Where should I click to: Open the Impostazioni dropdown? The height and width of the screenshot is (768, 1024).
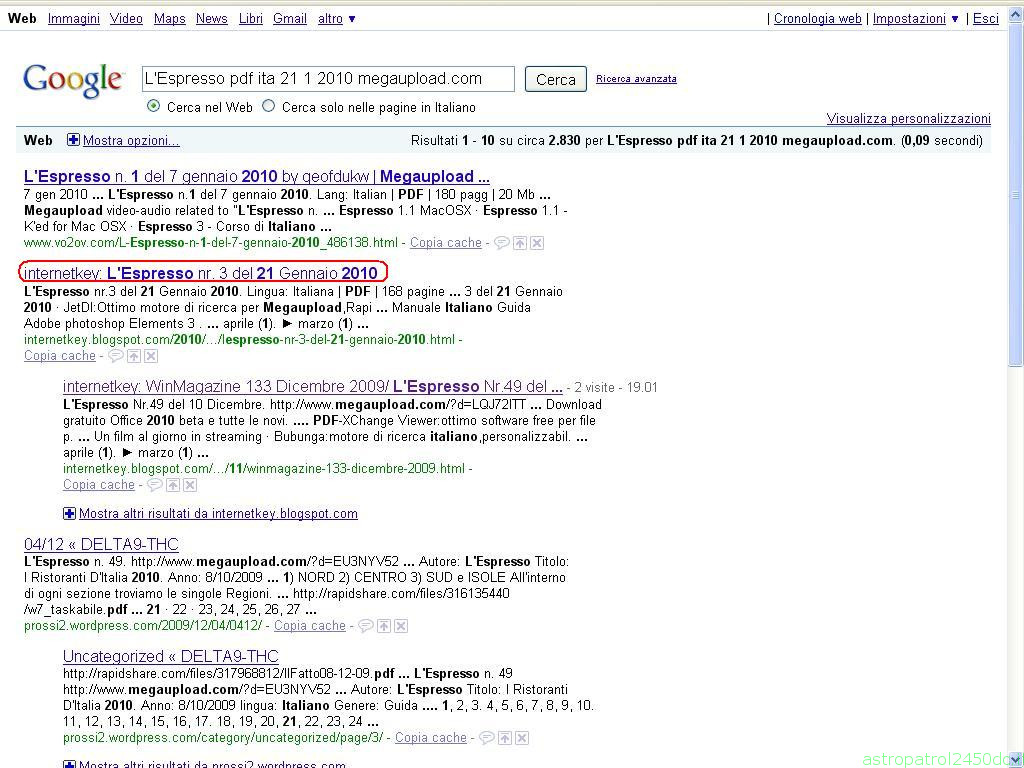click(916, 19)
